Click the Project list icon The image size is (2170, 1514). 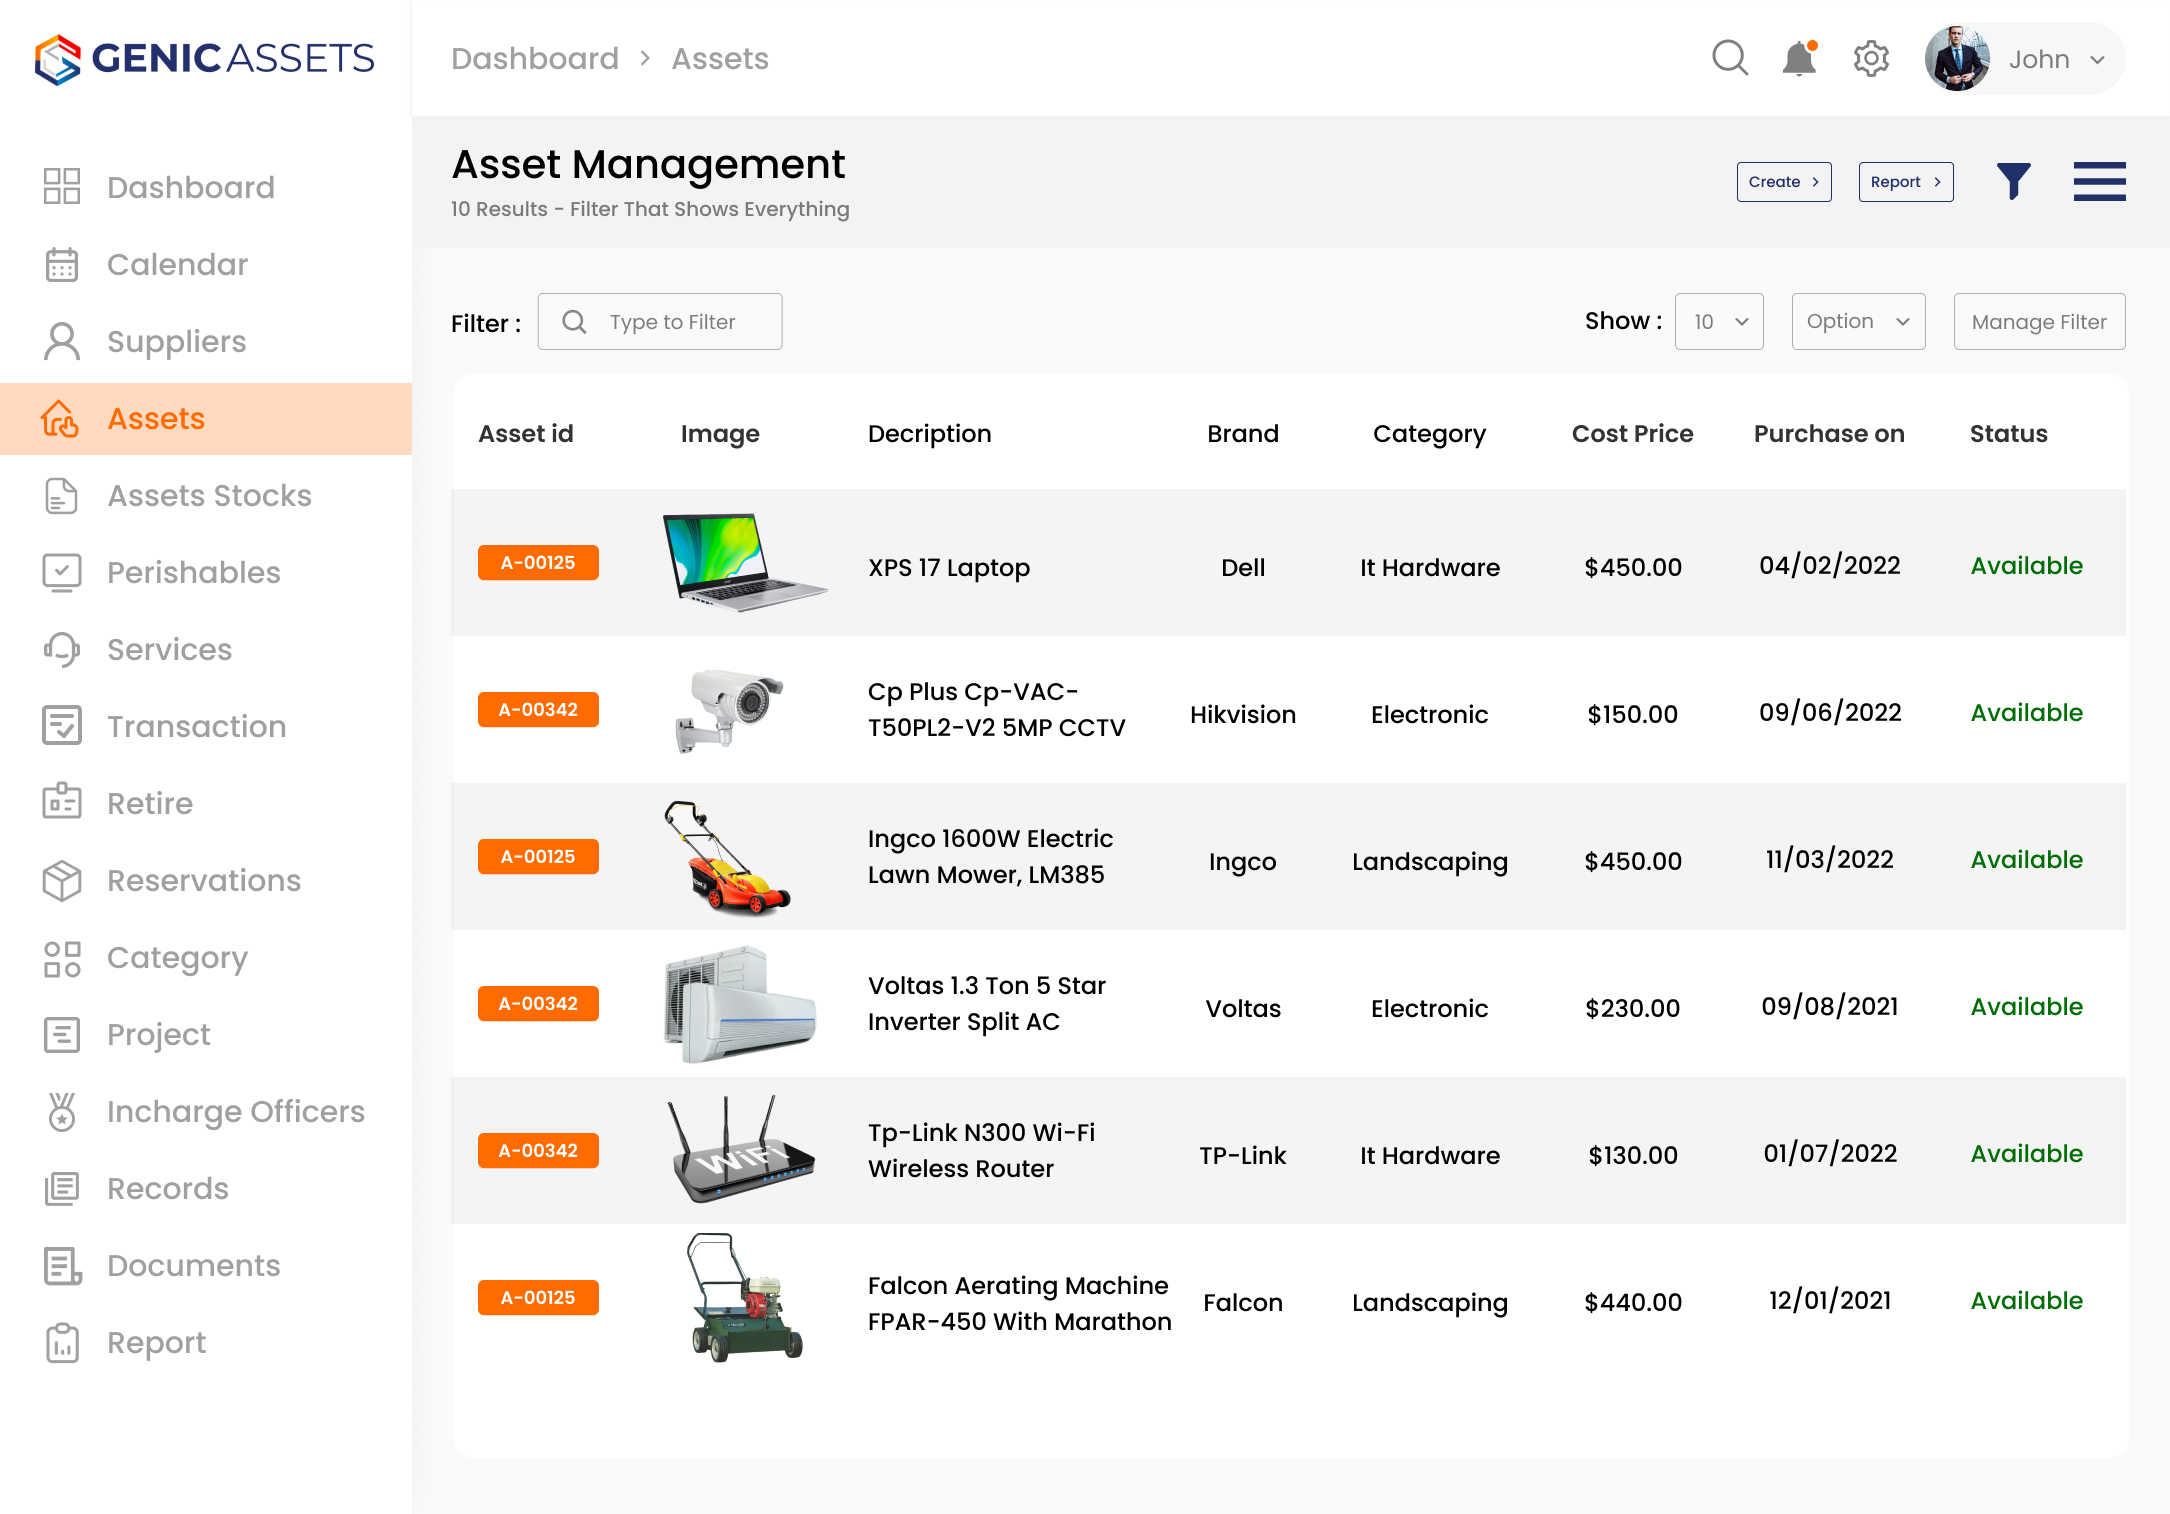[x=62, y=1034]
